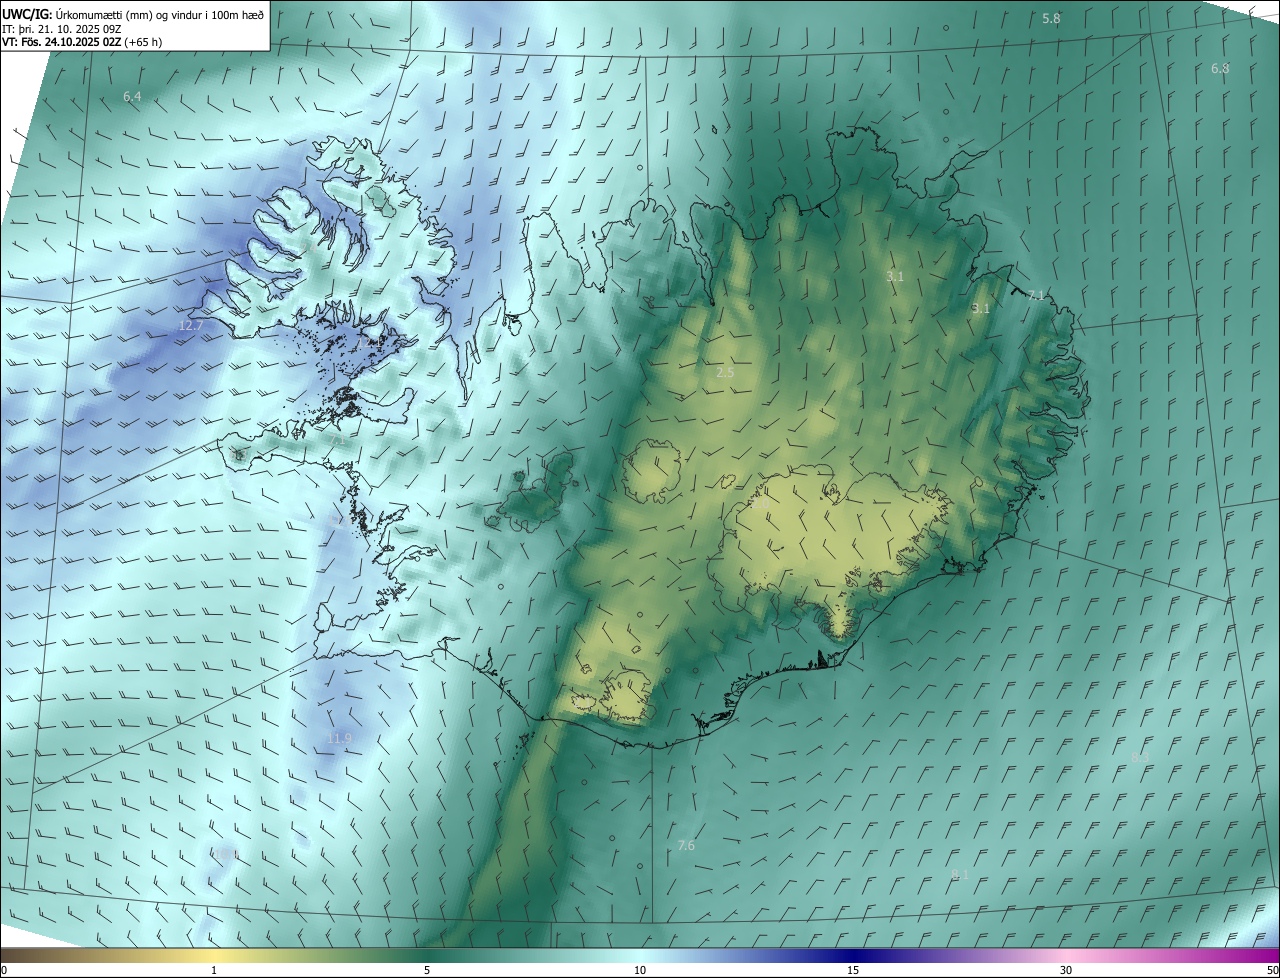Click the 12.7 value west of the Westfjords
Screen dimensions: 1280x978
click(191, 326)
